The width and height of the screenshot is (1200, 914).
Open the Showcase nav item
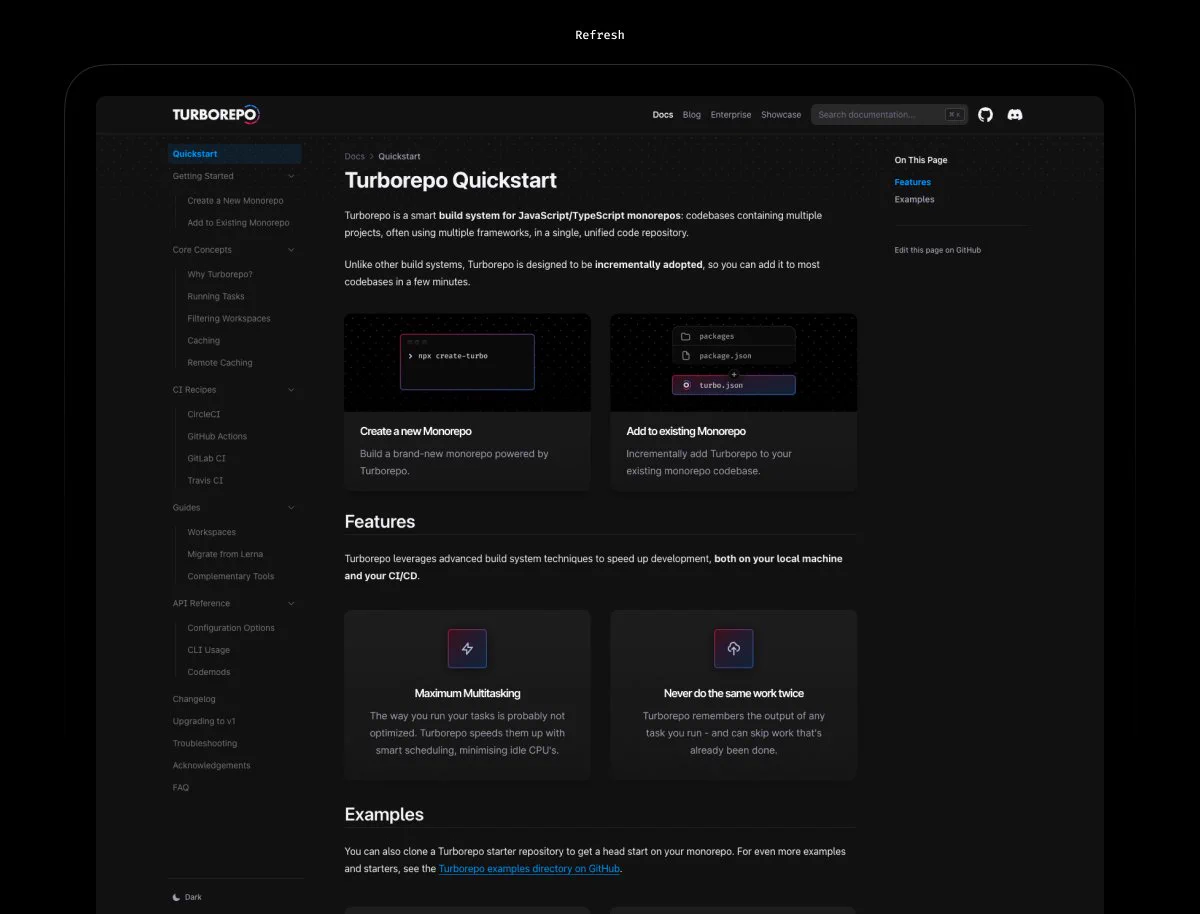click(781, 115)
